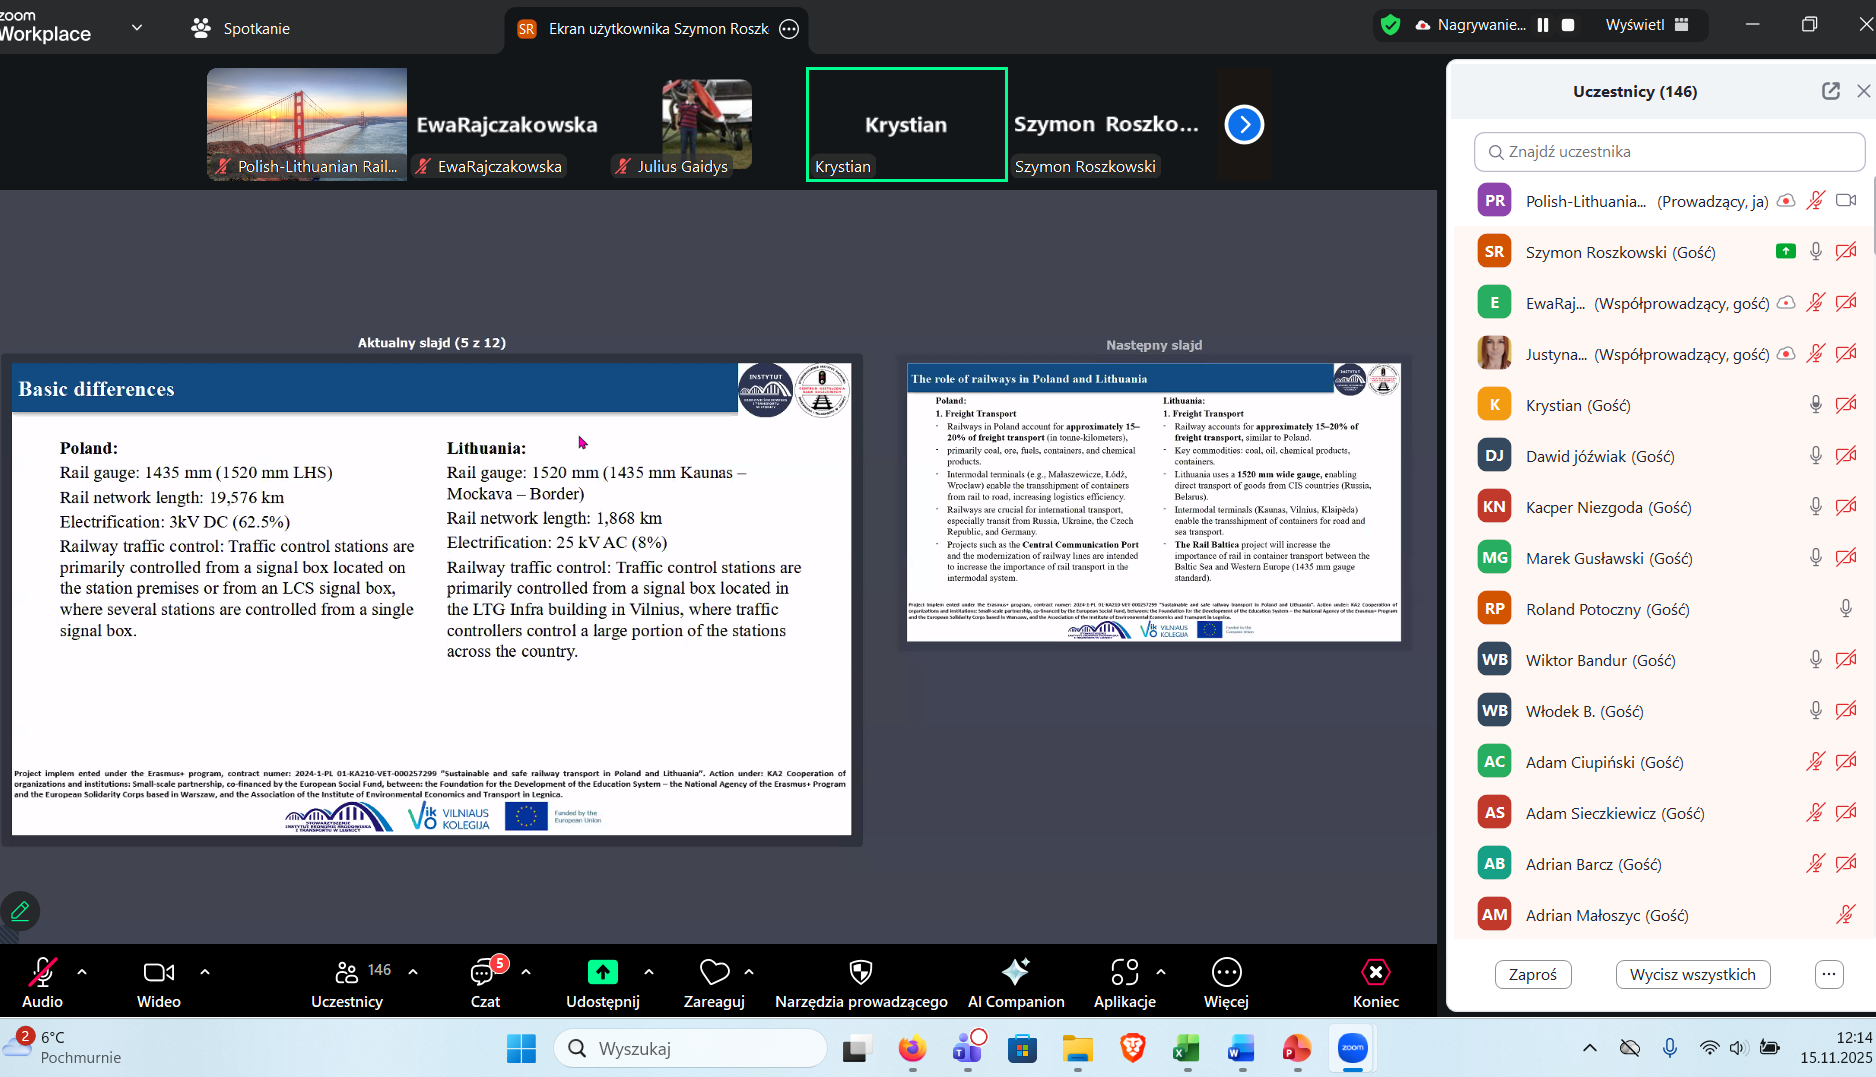Open Narzędzia prowadzącego shield icon
The height and width of the screenshot is (1077, 1876).
coord(860,972)
